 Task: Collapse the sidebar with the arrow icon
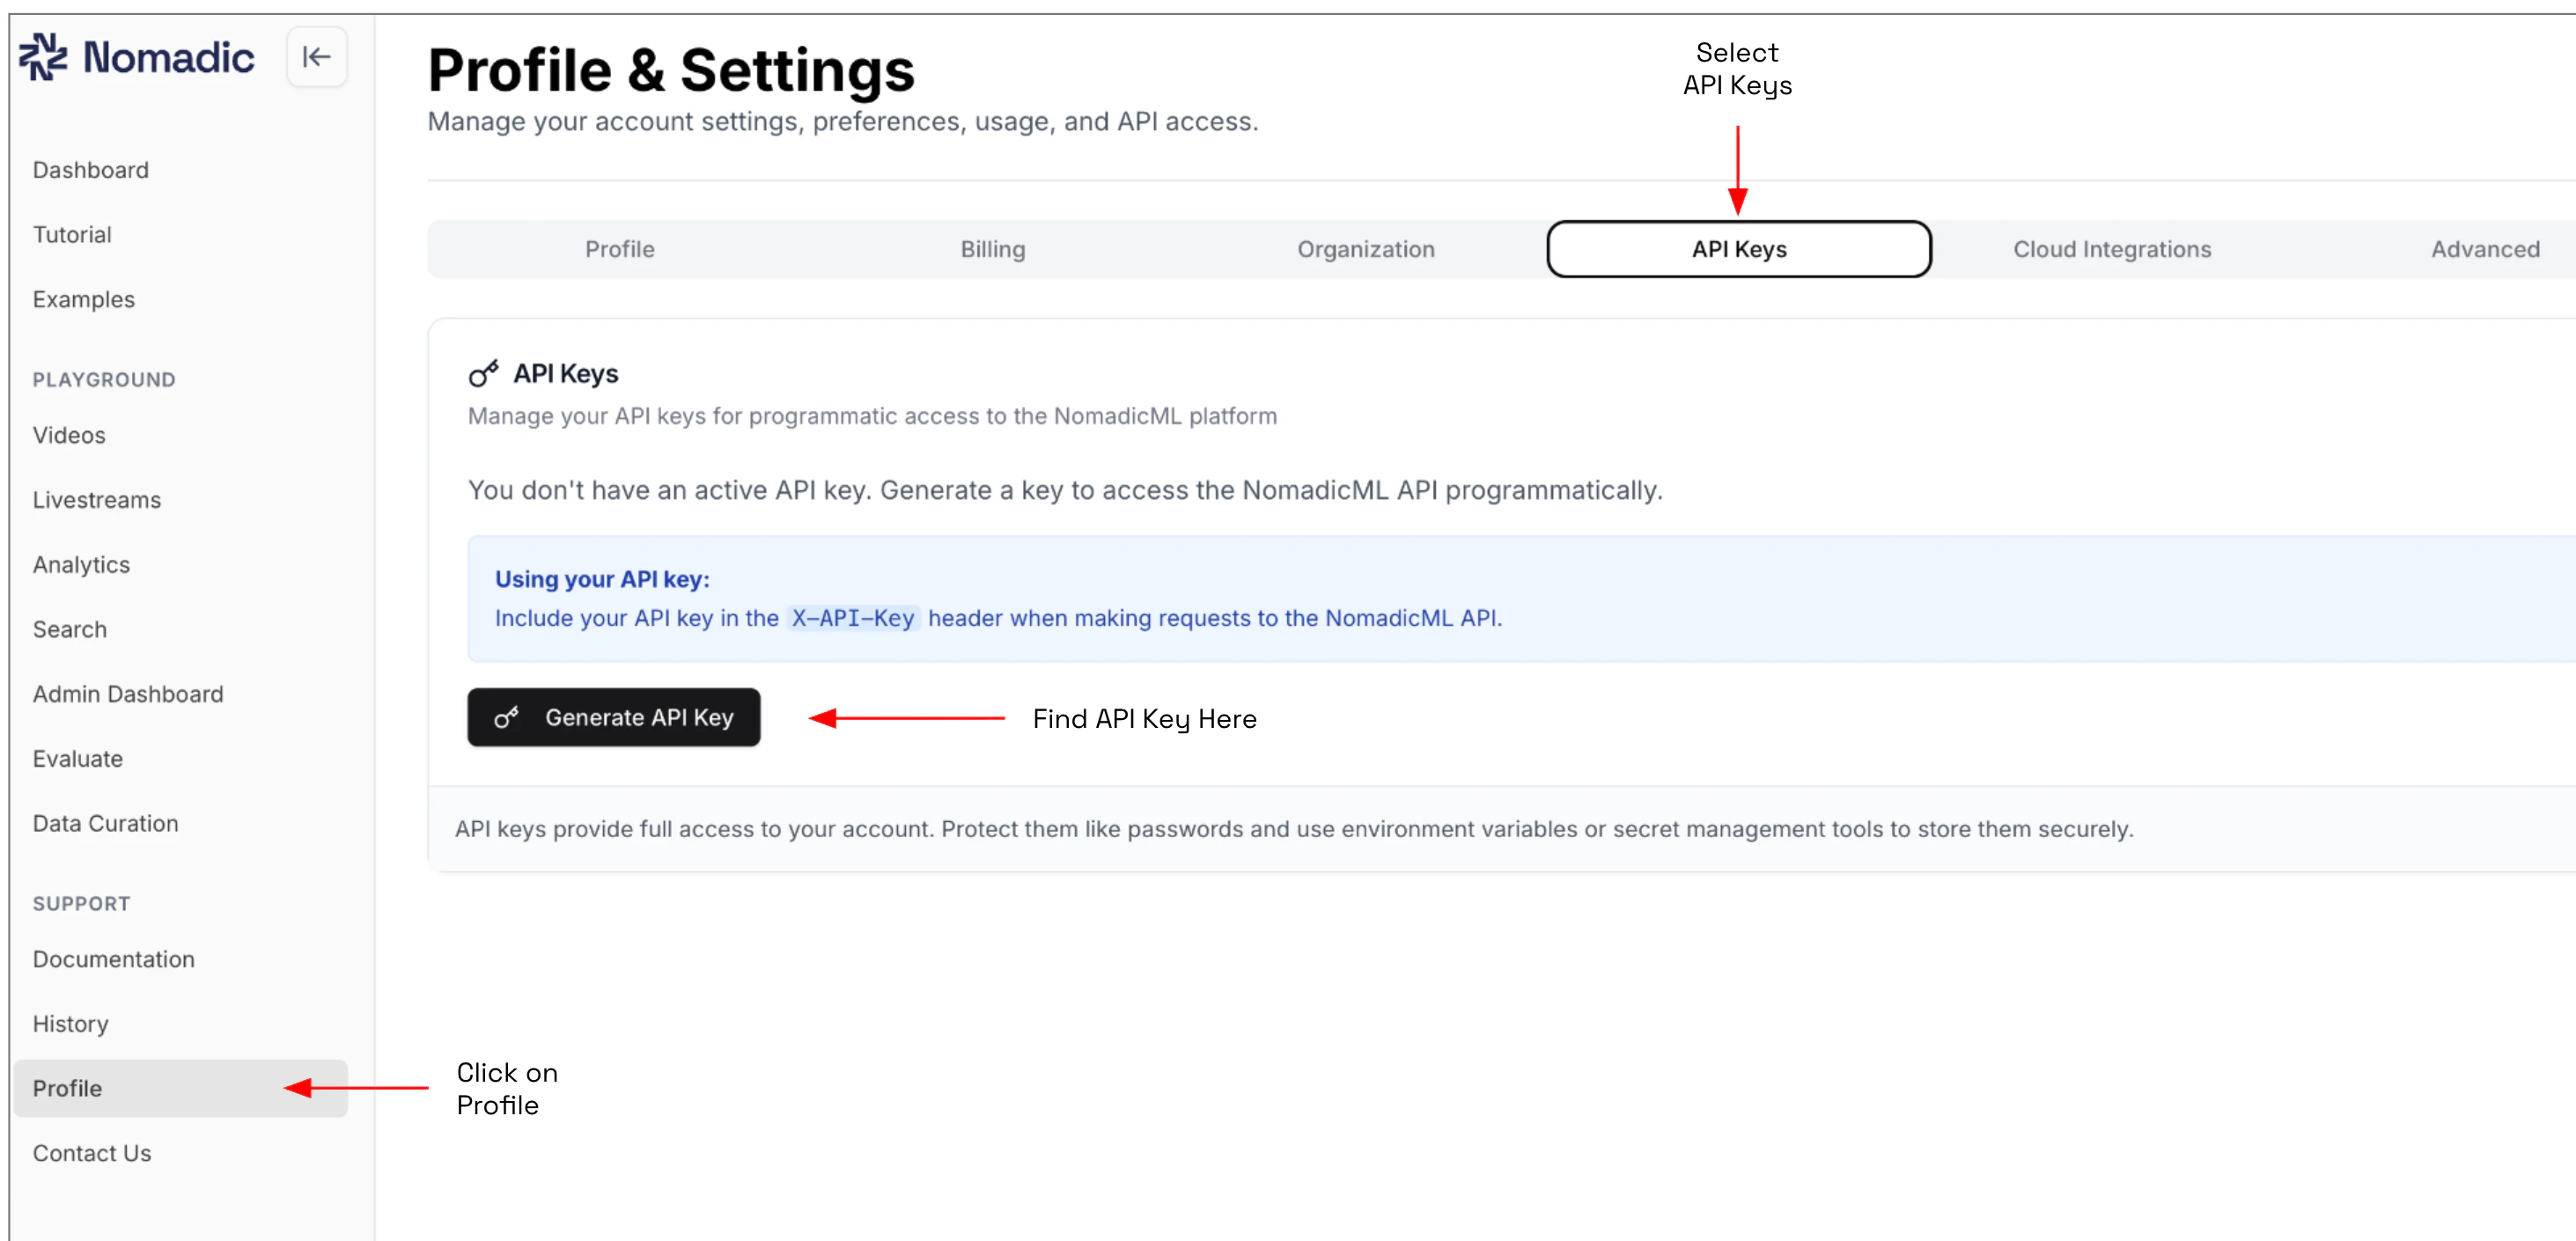click(316, 57)
